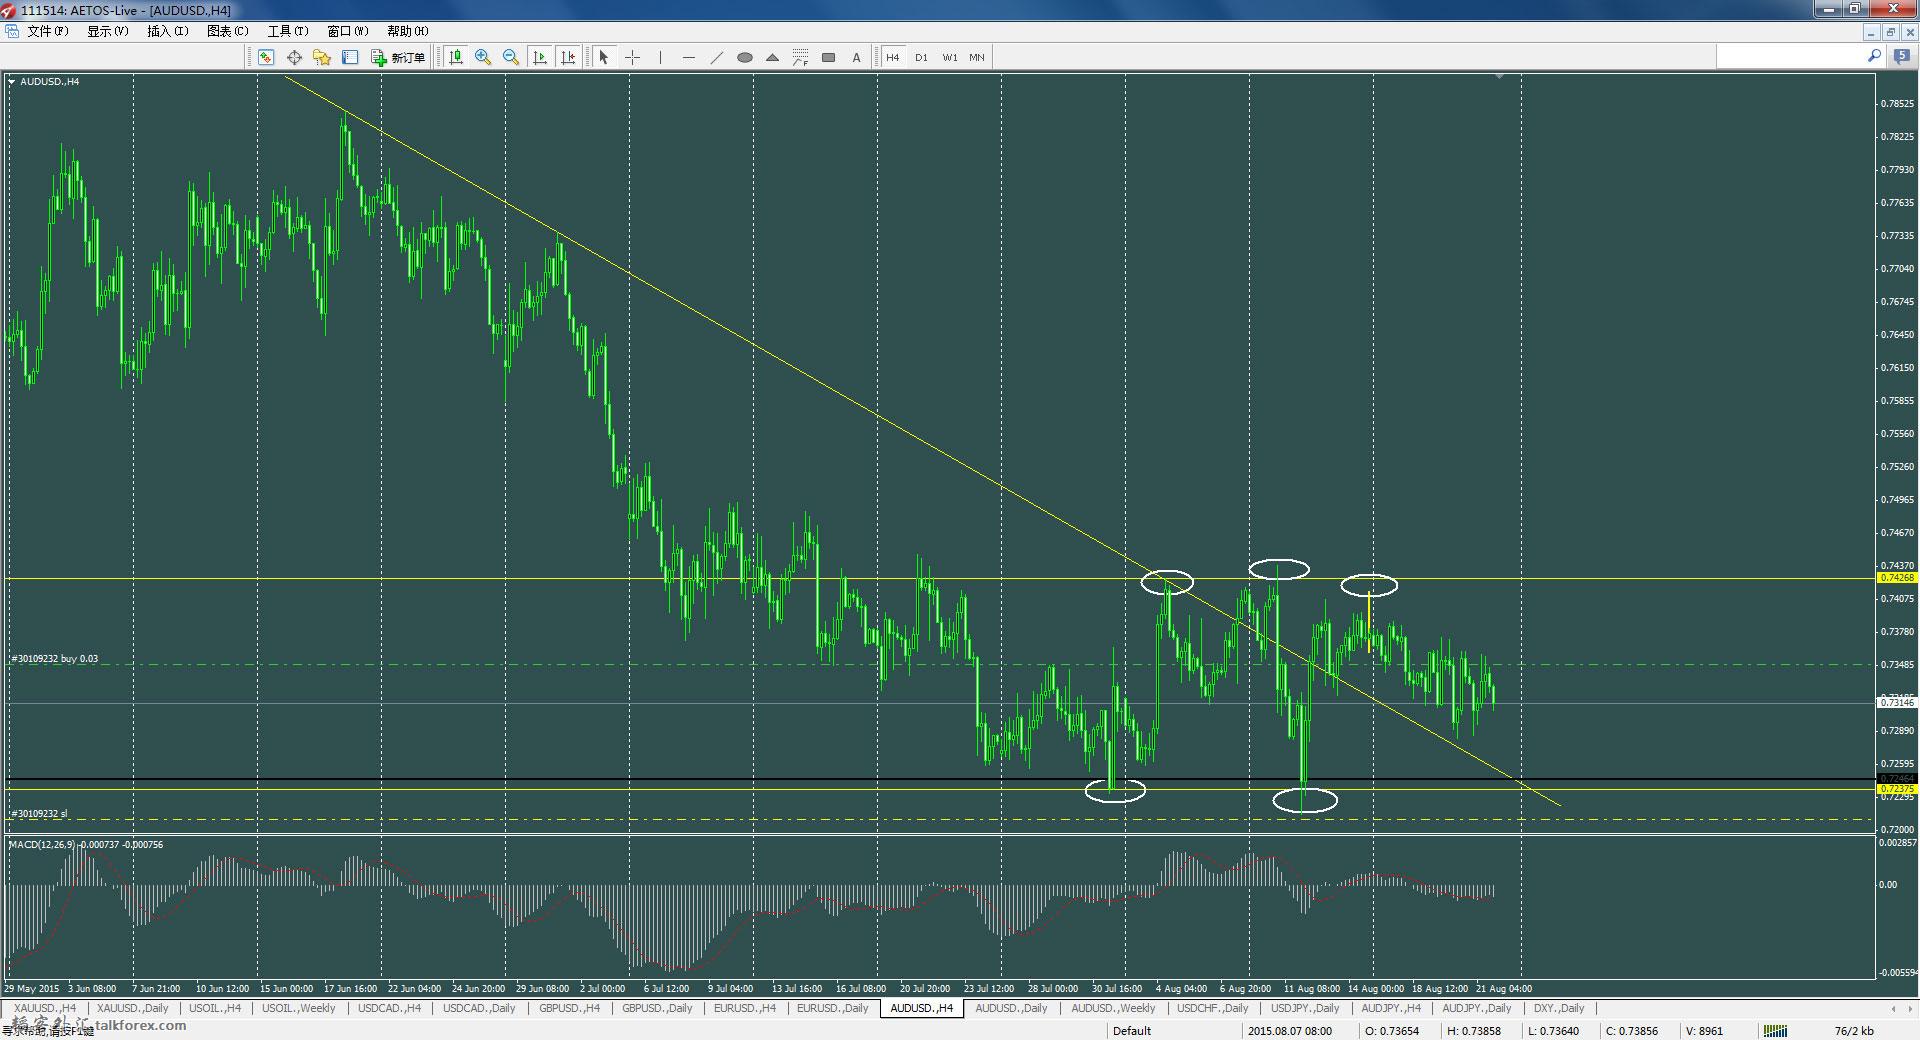
Task: Open the Navigator folder-star icon
Action: click(x=322, y=57)
